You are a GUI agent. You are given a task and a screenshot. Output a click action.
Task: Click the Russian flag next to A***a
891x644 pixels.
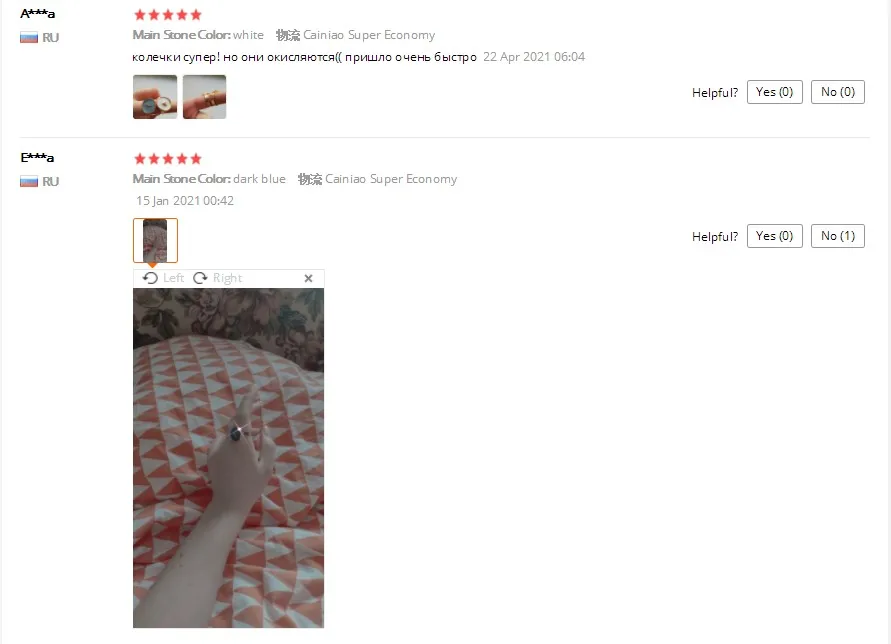click(x=29, y=38)
